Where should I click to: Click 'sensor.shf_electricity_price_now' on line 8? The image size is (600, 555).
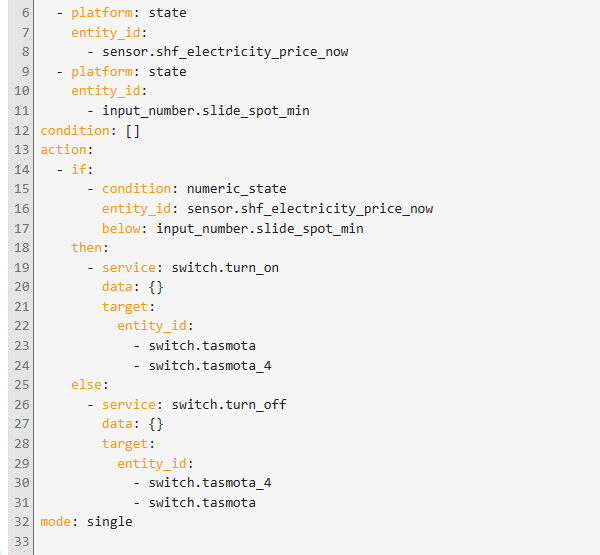[x=225, y=52]
